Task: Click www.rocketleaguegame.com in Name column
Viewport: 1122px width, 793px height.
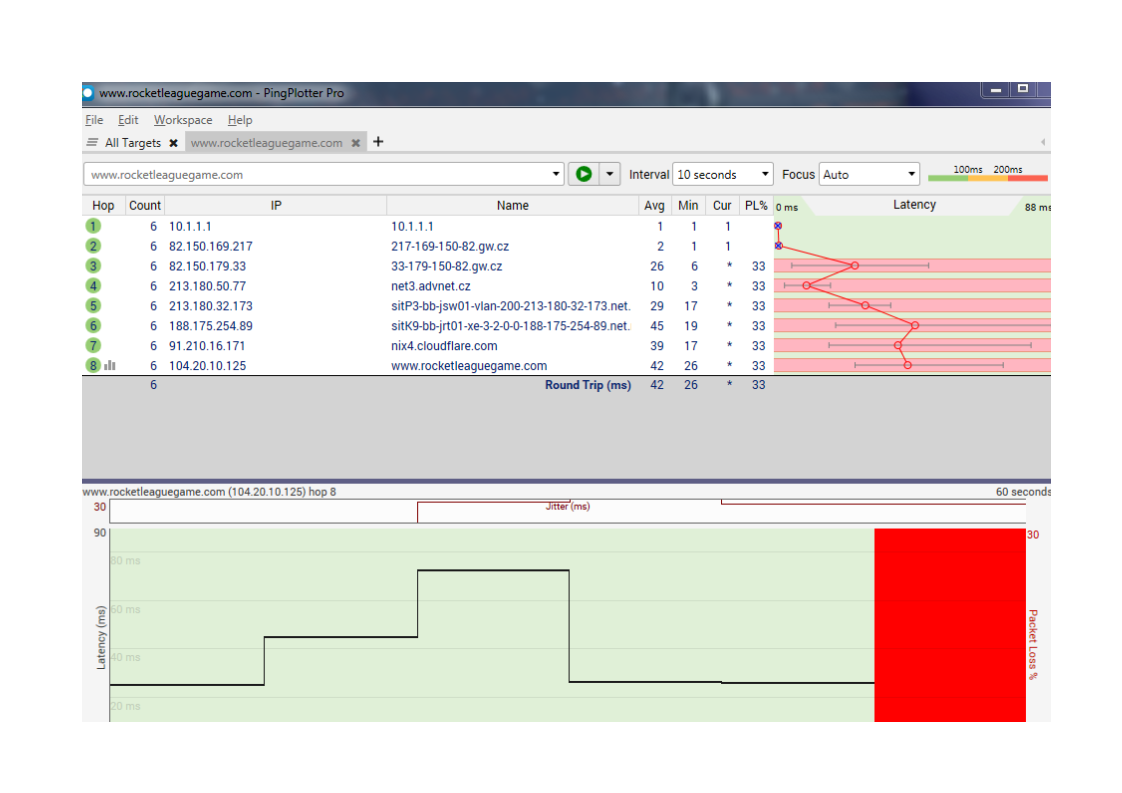Action: point(469,366)
